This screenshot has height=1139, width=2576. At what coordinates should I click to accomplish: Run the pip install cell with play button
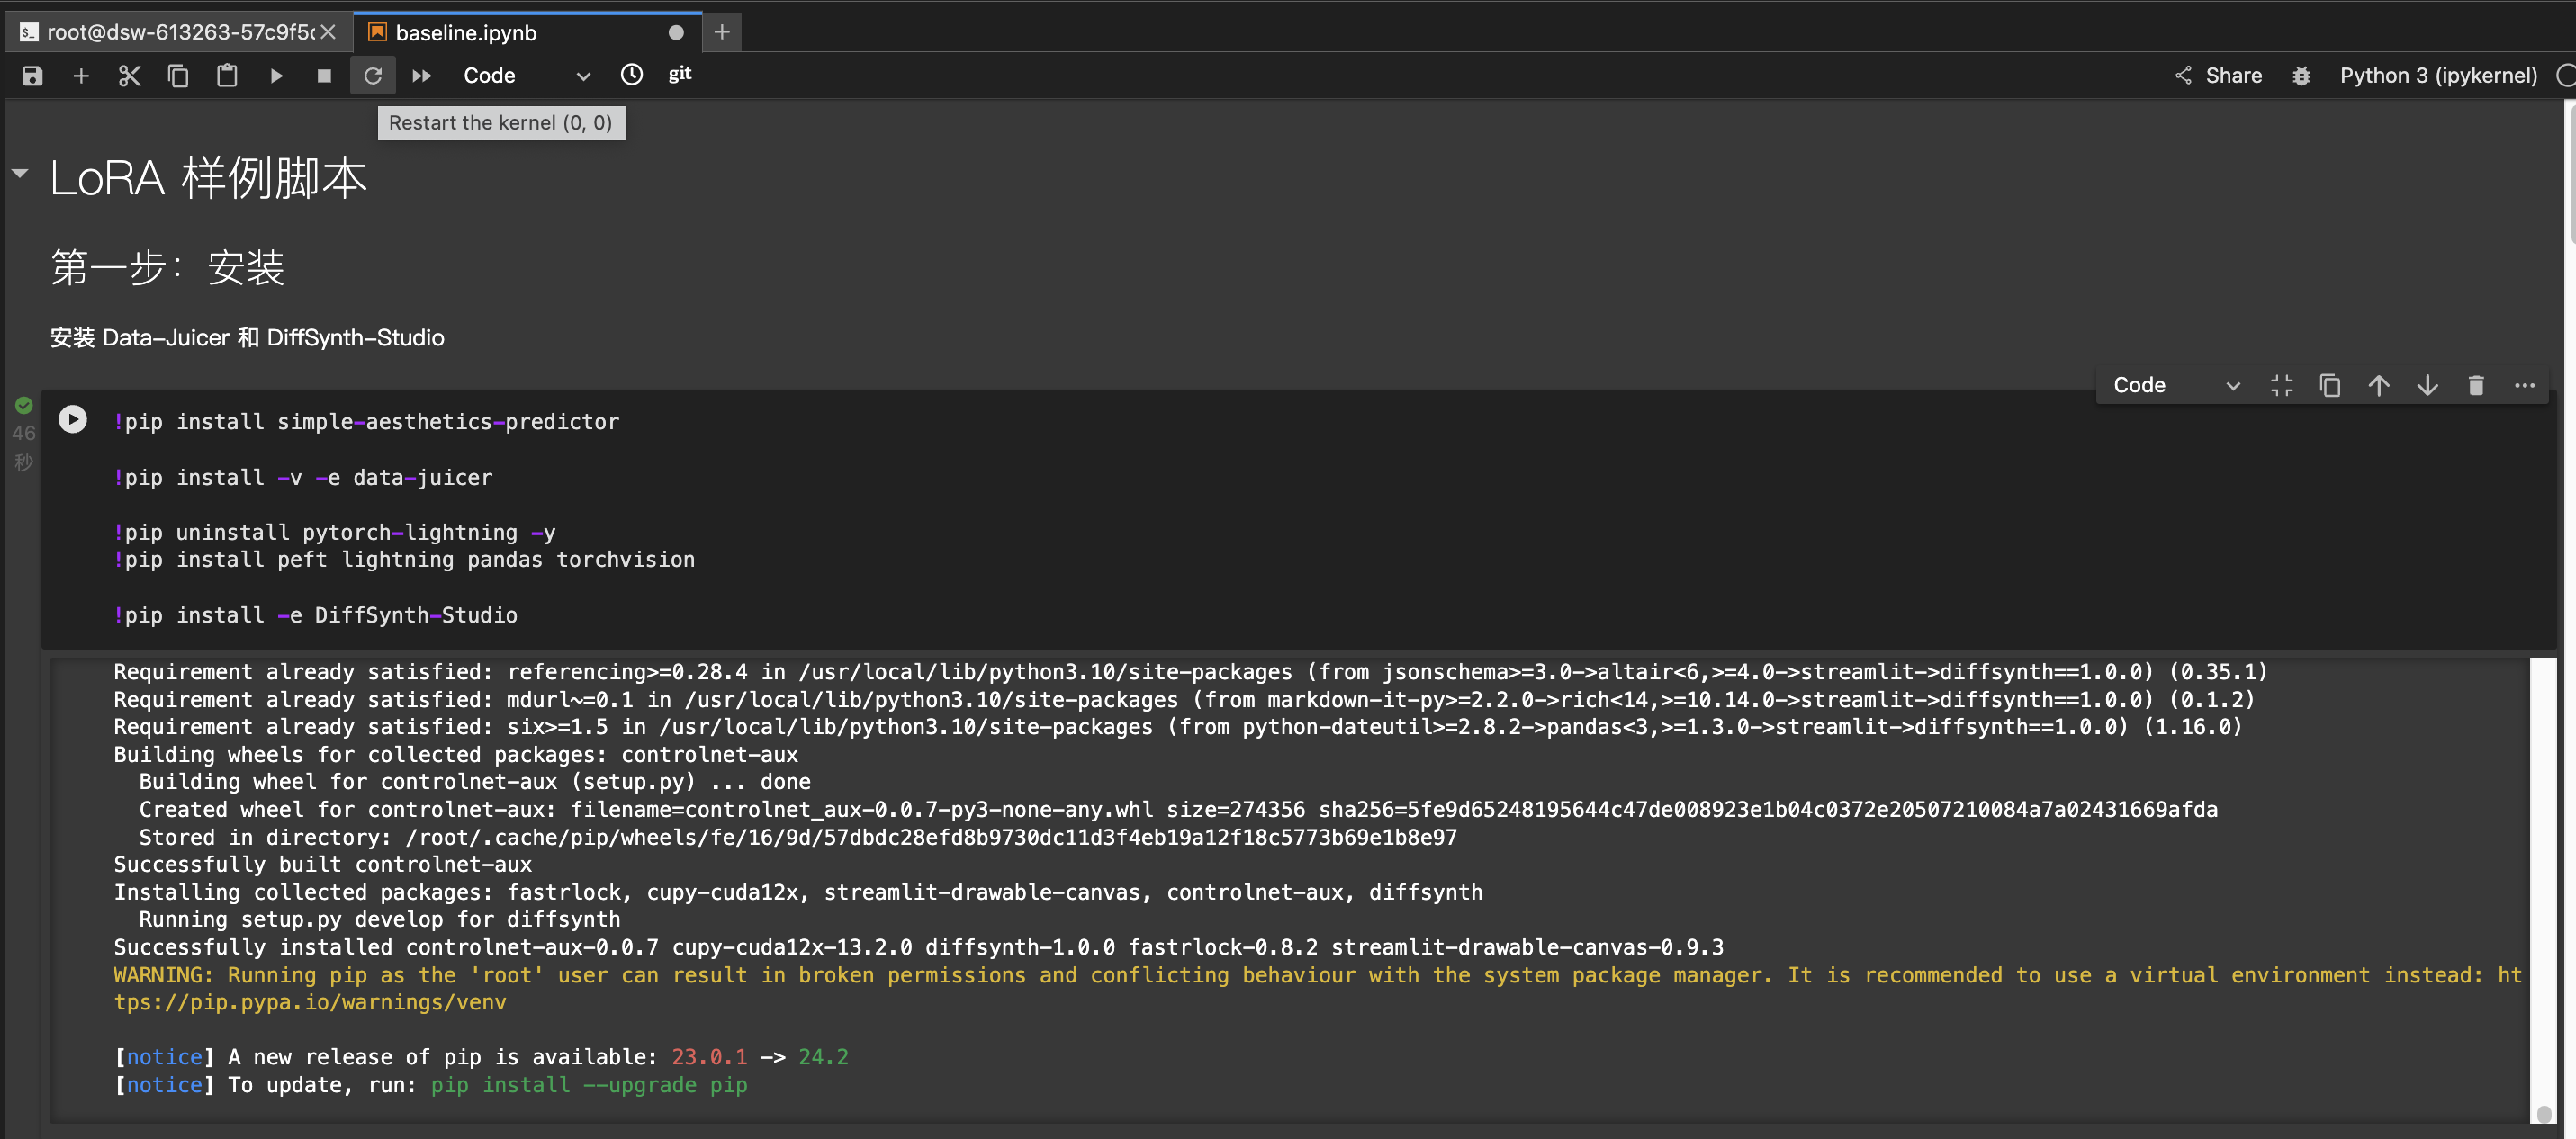pos(72,419)
